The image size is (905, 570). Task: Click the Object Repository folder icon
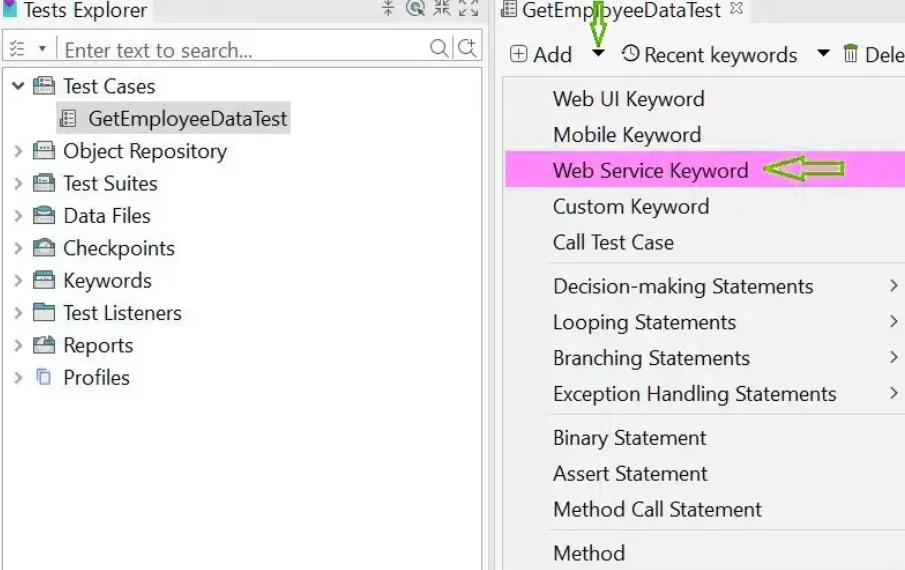click(x=44, y=151)
